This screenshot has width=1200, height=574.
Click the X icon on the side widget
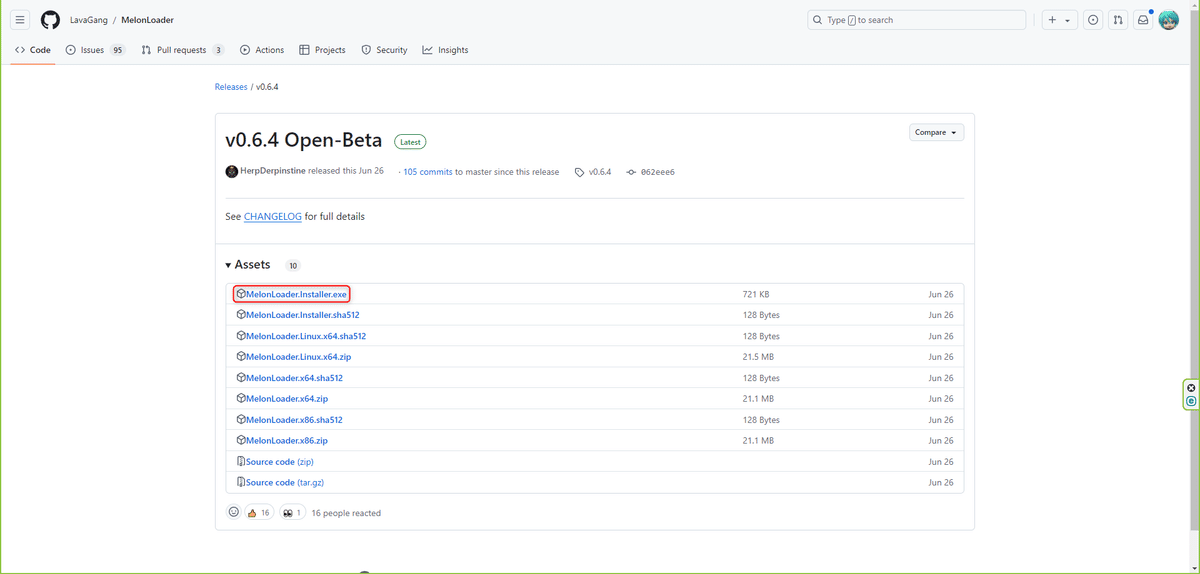coord(1191,388)
